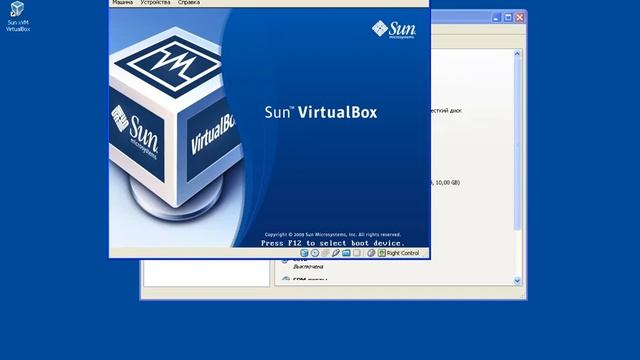640x360 pixels.
Task: Click the shared folders status icon
Action: coord(346,253)
